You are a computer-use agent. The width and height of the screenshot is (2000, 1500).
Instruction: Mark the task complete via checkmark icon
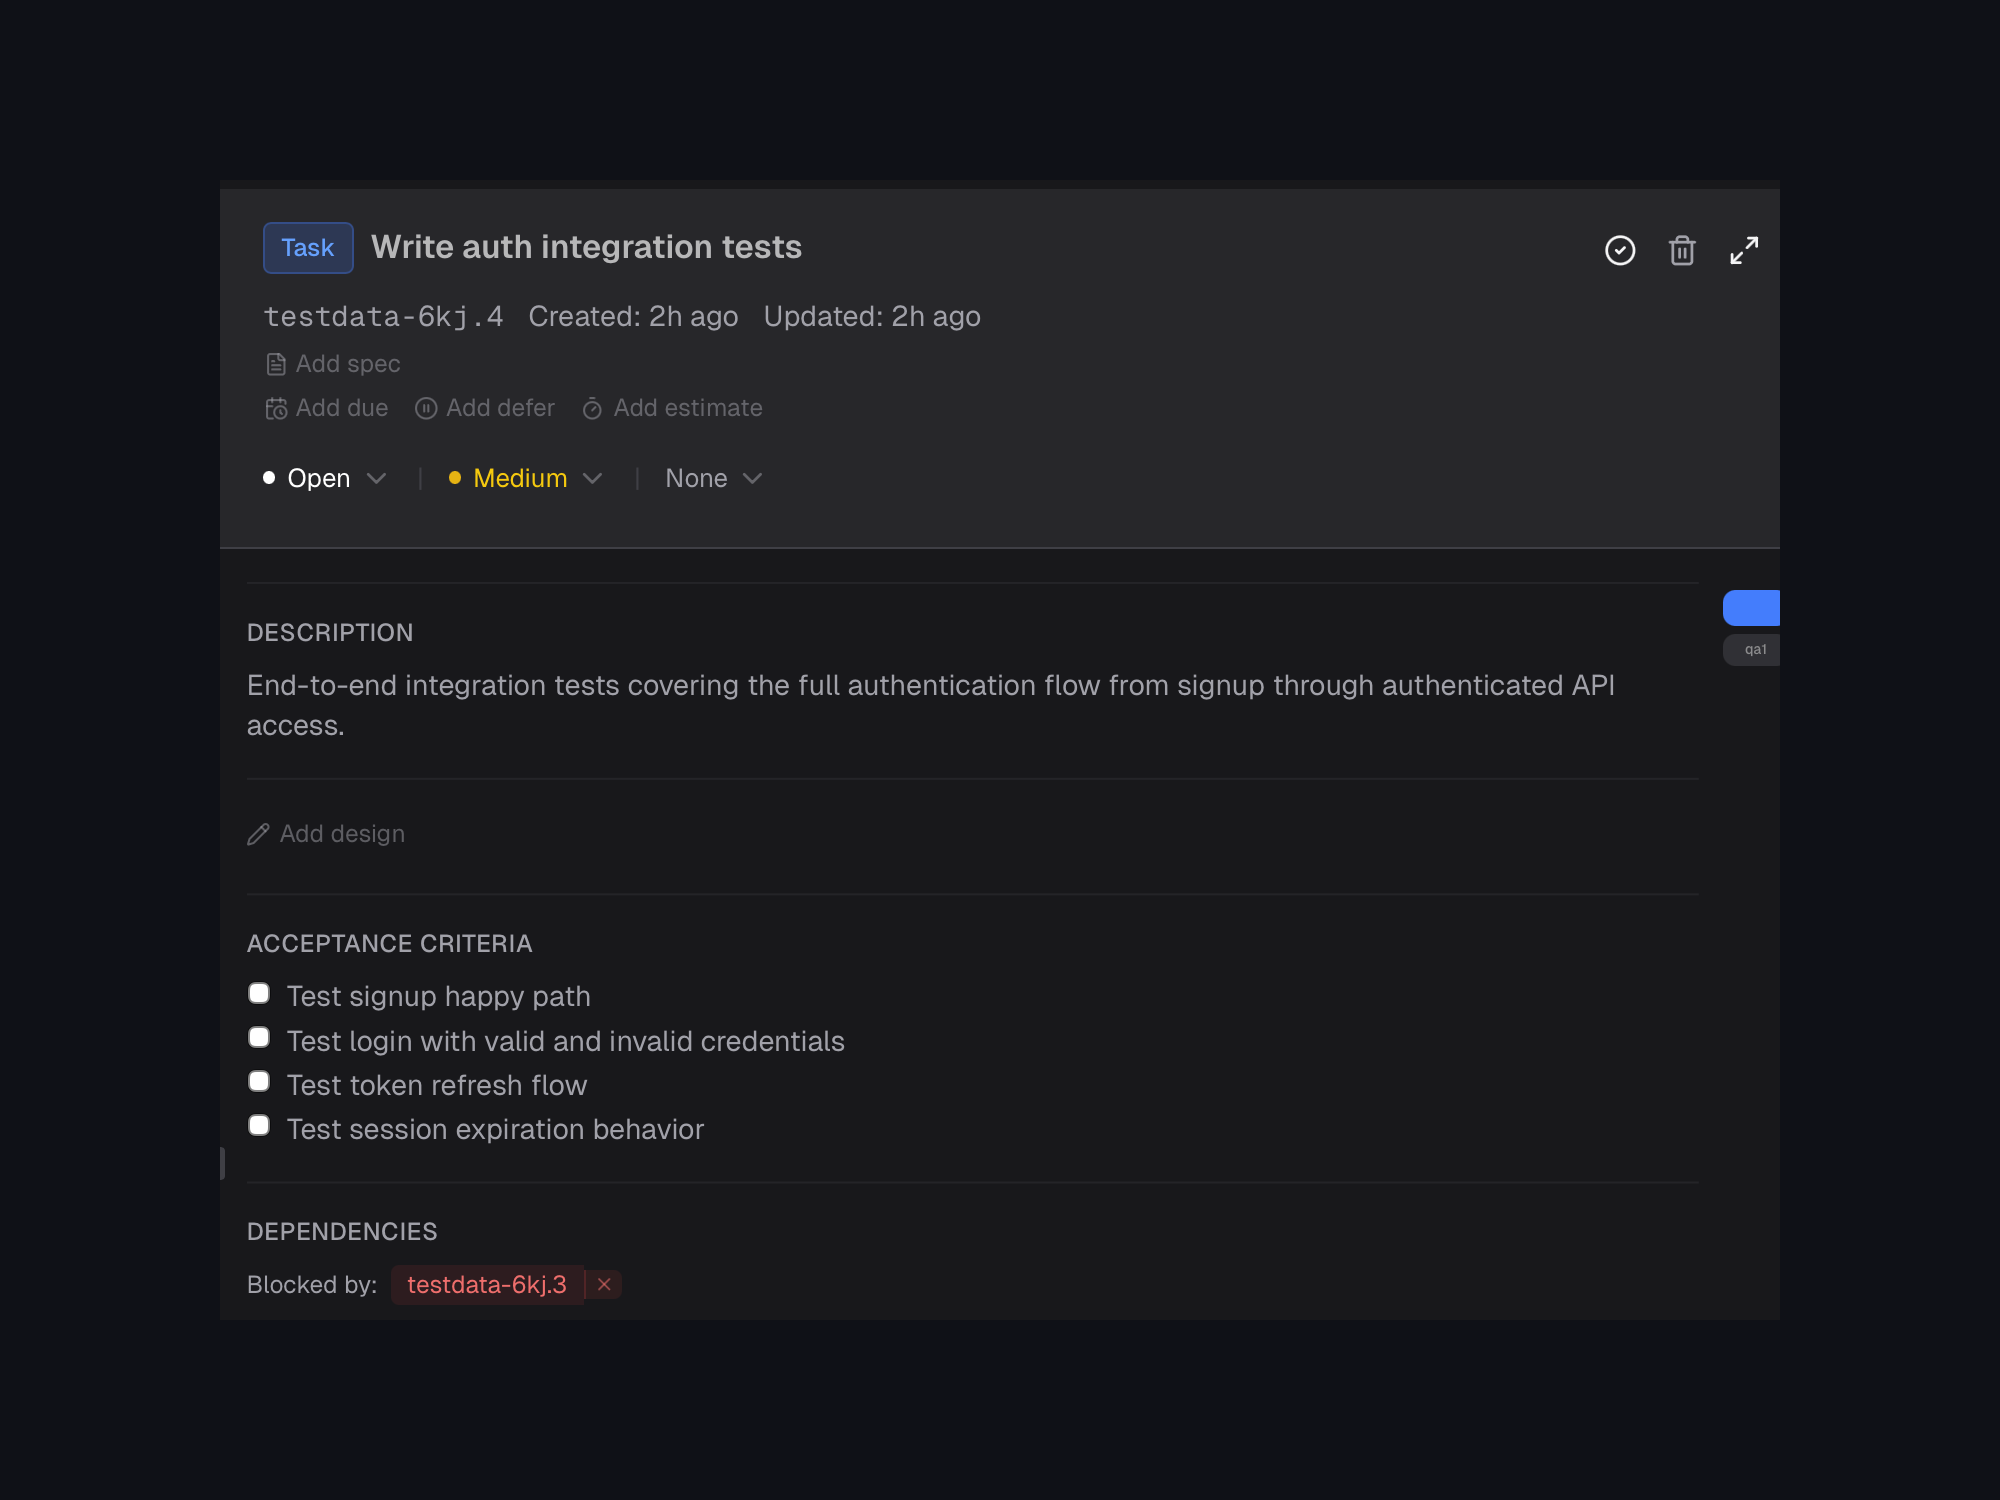tap(1620, 250)
